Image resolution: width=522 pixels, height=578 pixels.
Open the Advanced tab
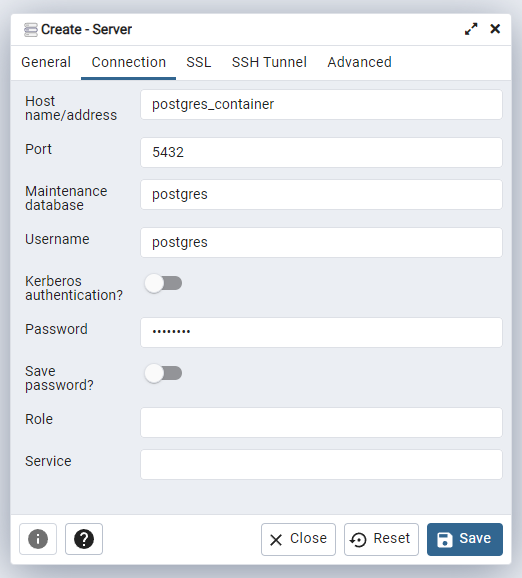tap(359, 62)
